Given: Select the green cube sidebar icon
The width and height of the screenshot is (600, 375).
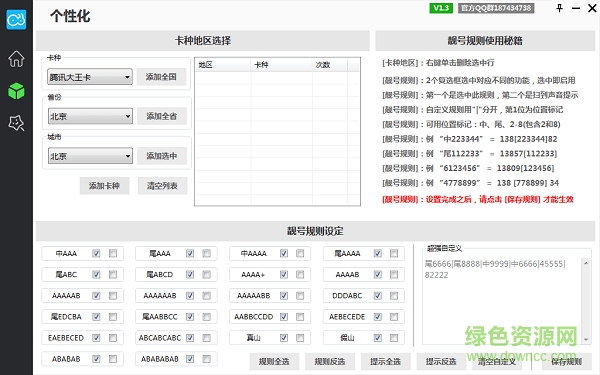Looking at the screenshot, I should (16, 91).
